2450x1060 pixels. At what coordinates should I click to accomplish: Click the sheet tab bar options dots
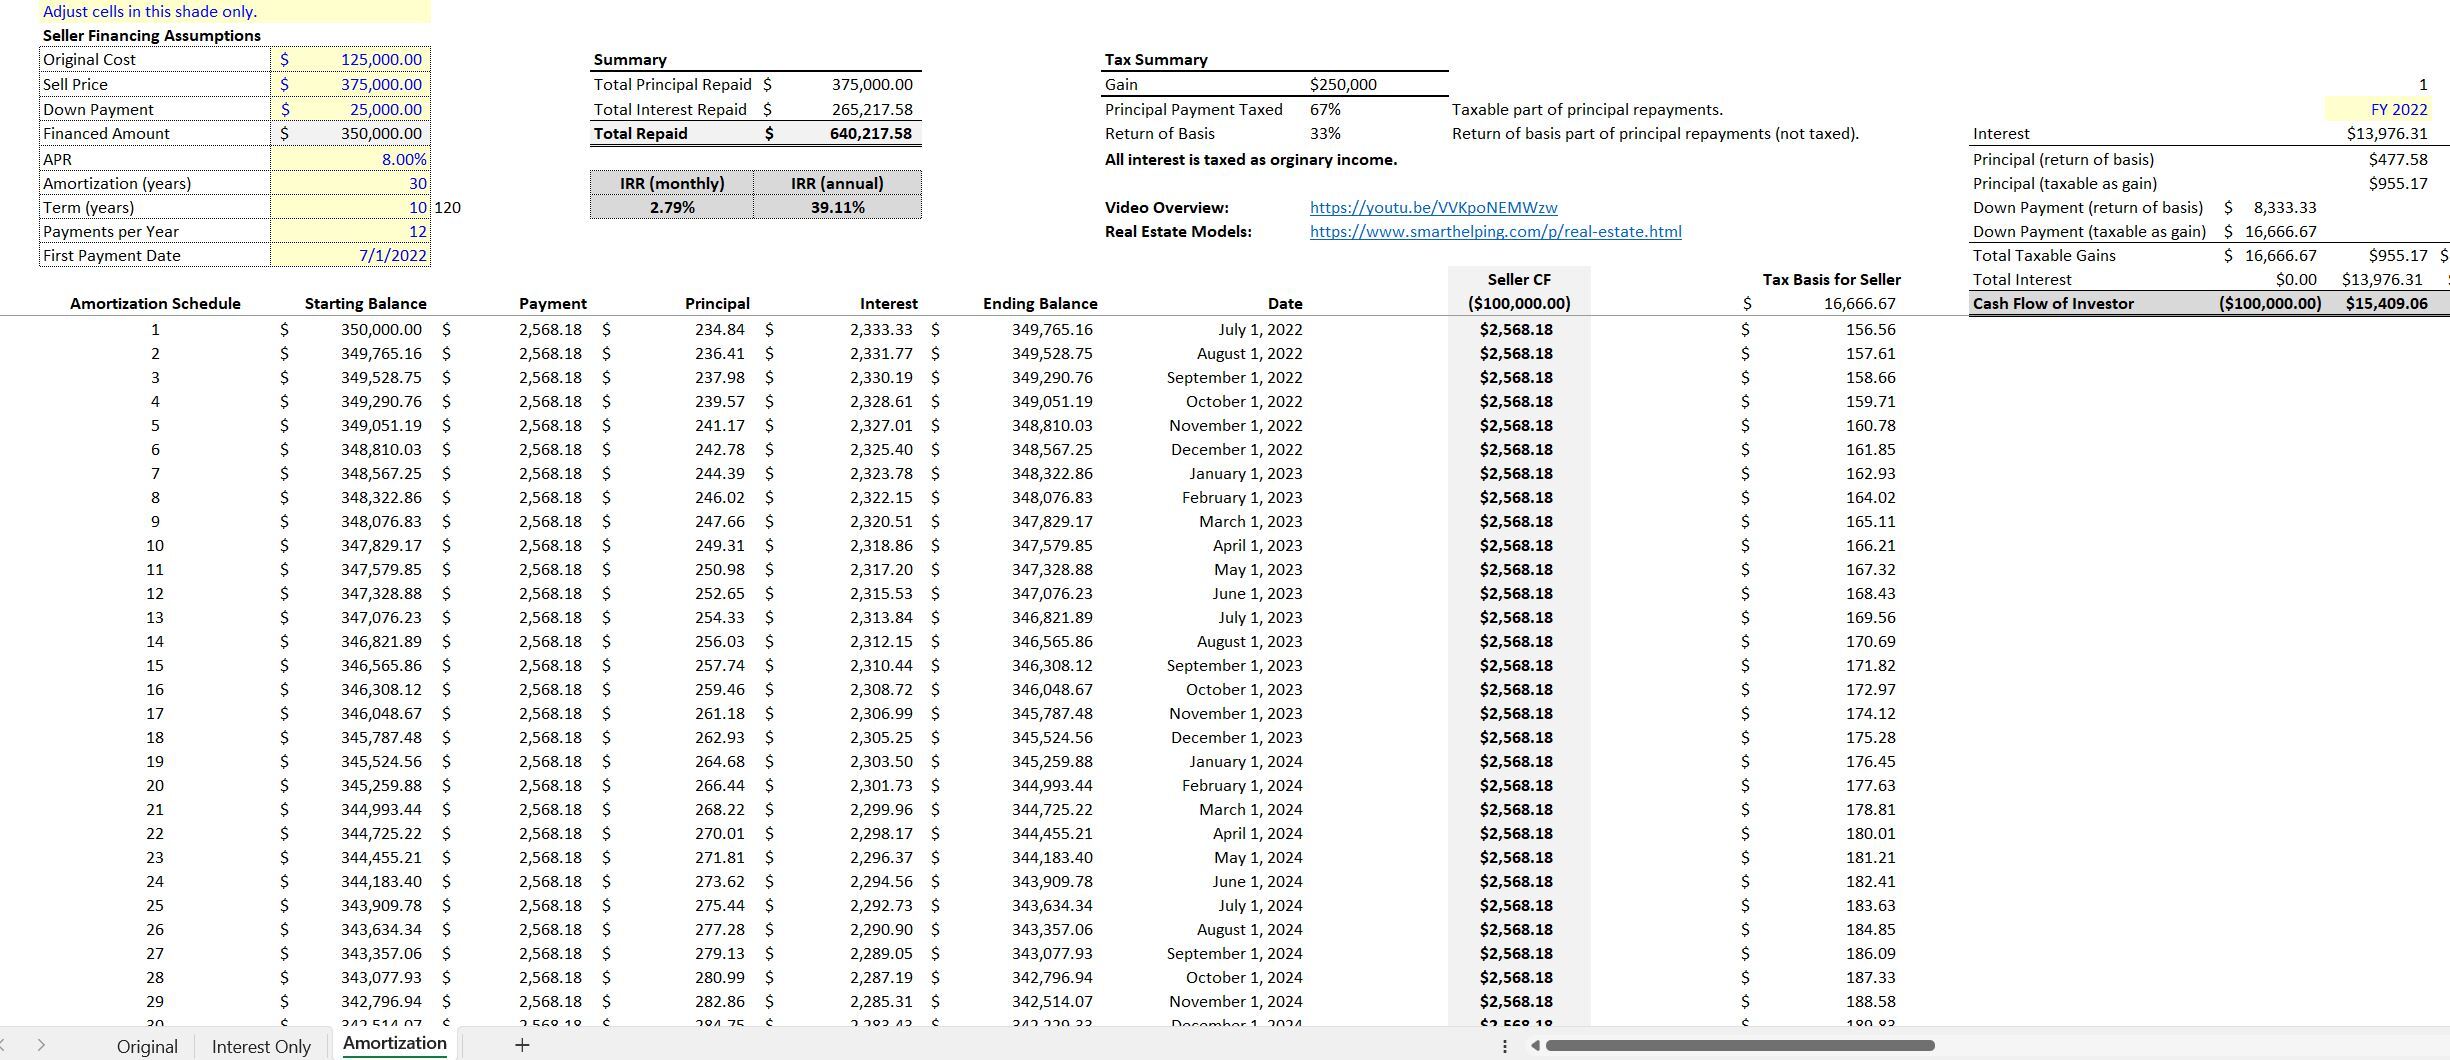1505,1045
